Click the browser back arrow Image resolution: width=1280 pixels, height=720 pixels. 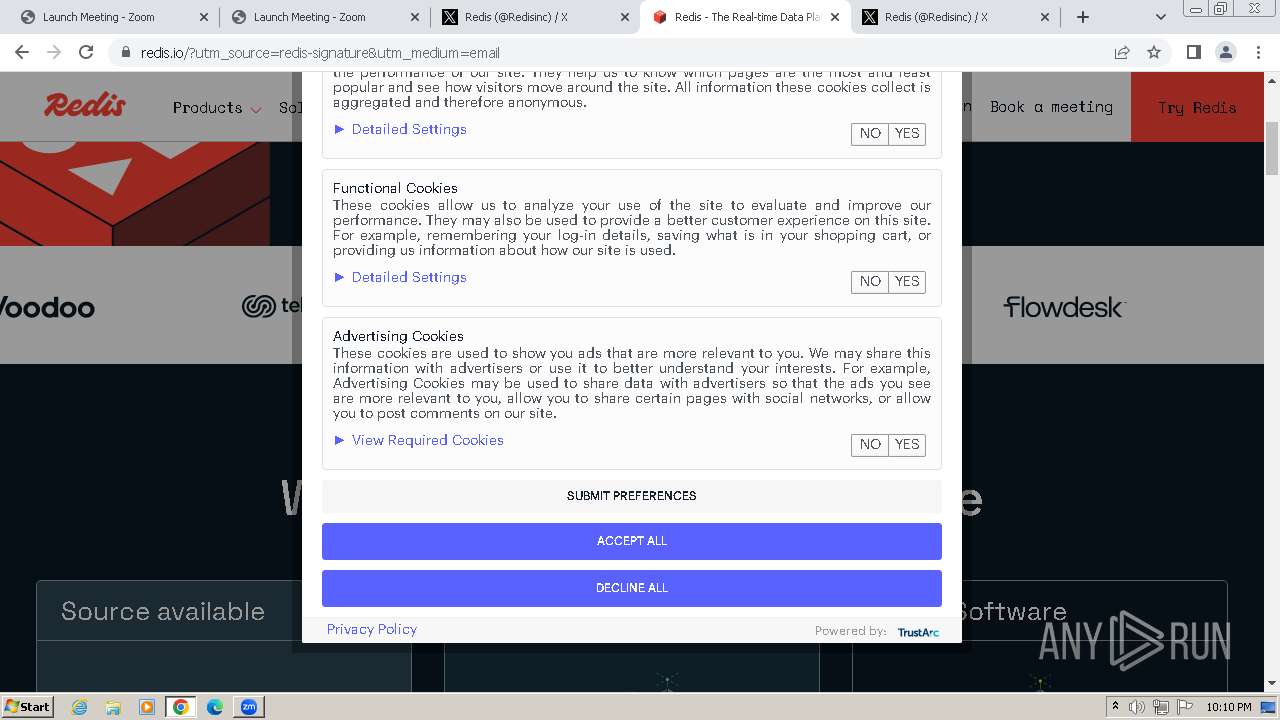(22, 52)
